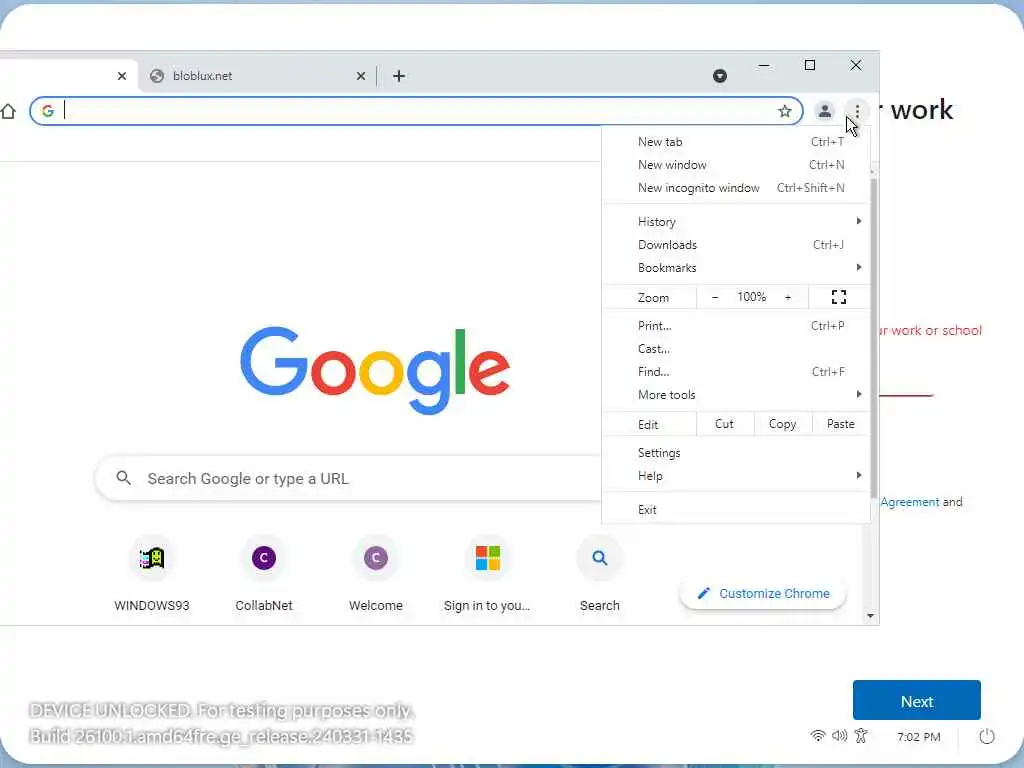The height and width of the screenshot is (768, 1024).
Task: Open the Chrome profile avatar icon
Action: 825,111
